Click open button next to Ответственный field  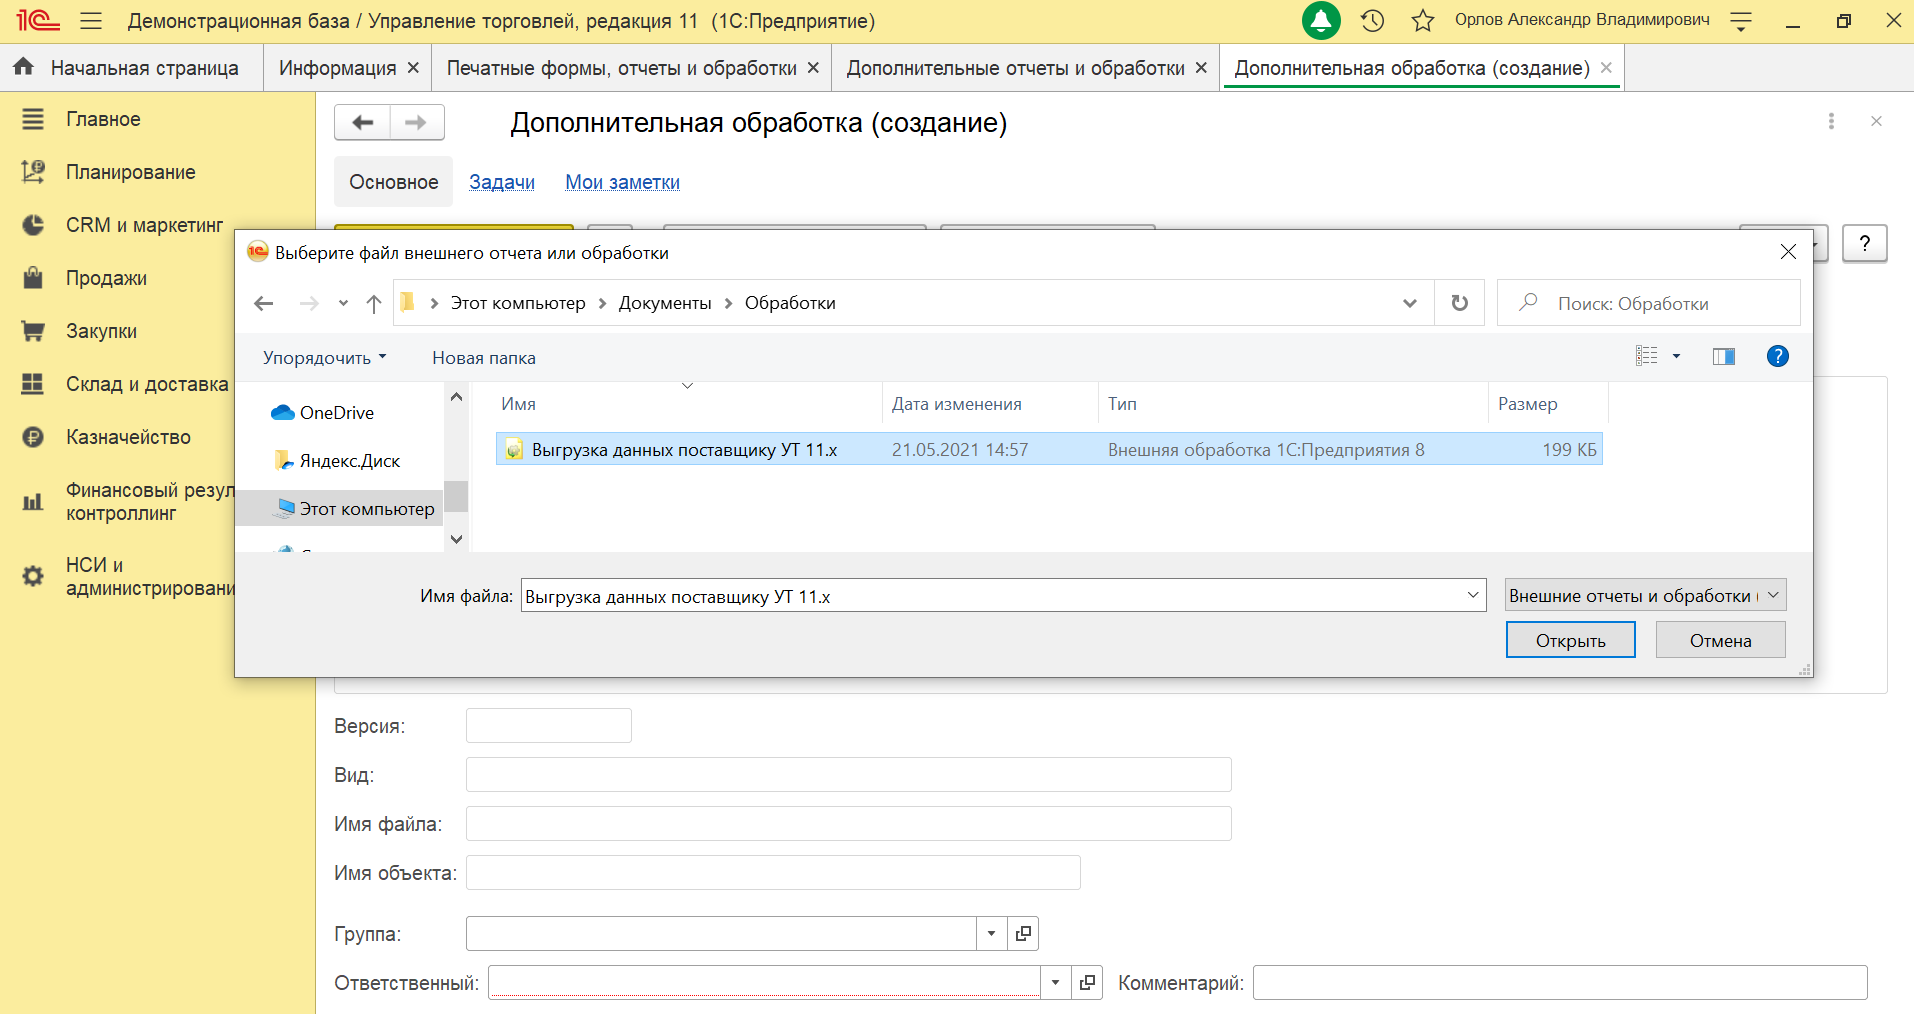tap(1087, 982)
